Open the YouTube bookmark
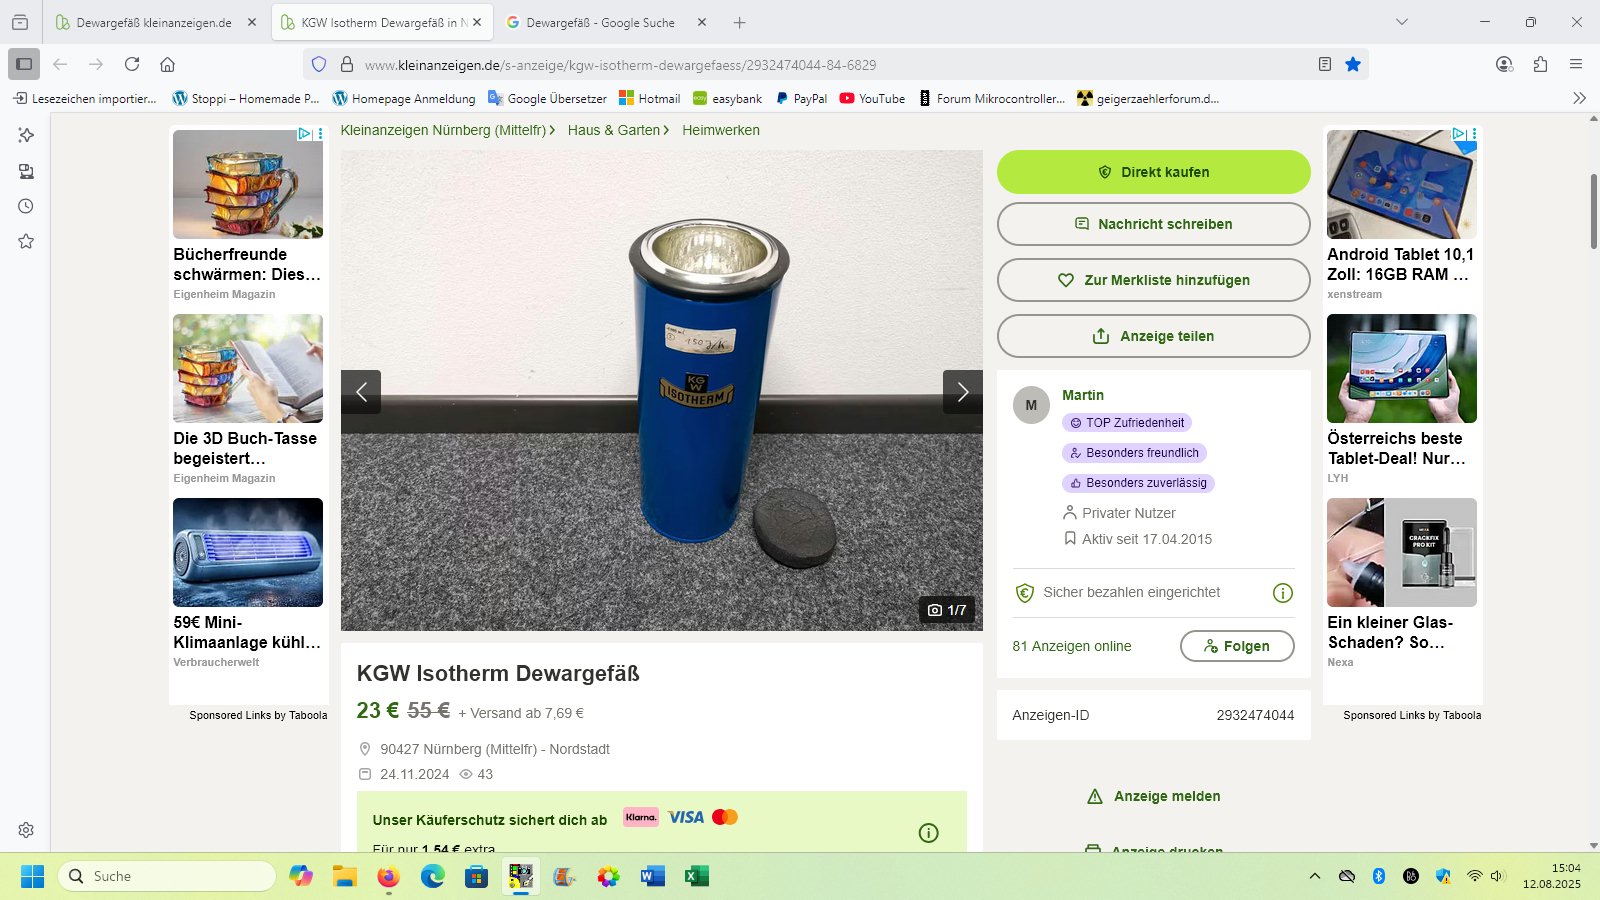The width and height of the screenshot is (1600, 900). click(872, 98)
